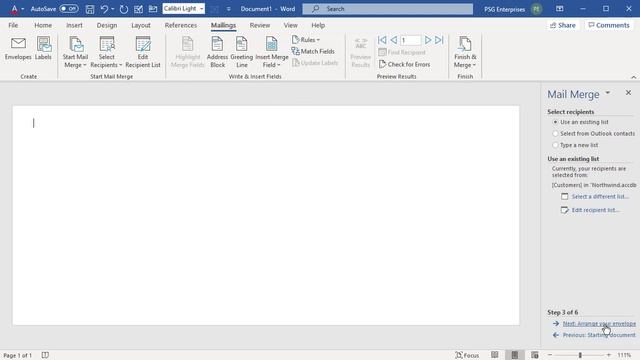640x360 pixels.
Task: Switch to the Review tab
Action: [260, 25]
